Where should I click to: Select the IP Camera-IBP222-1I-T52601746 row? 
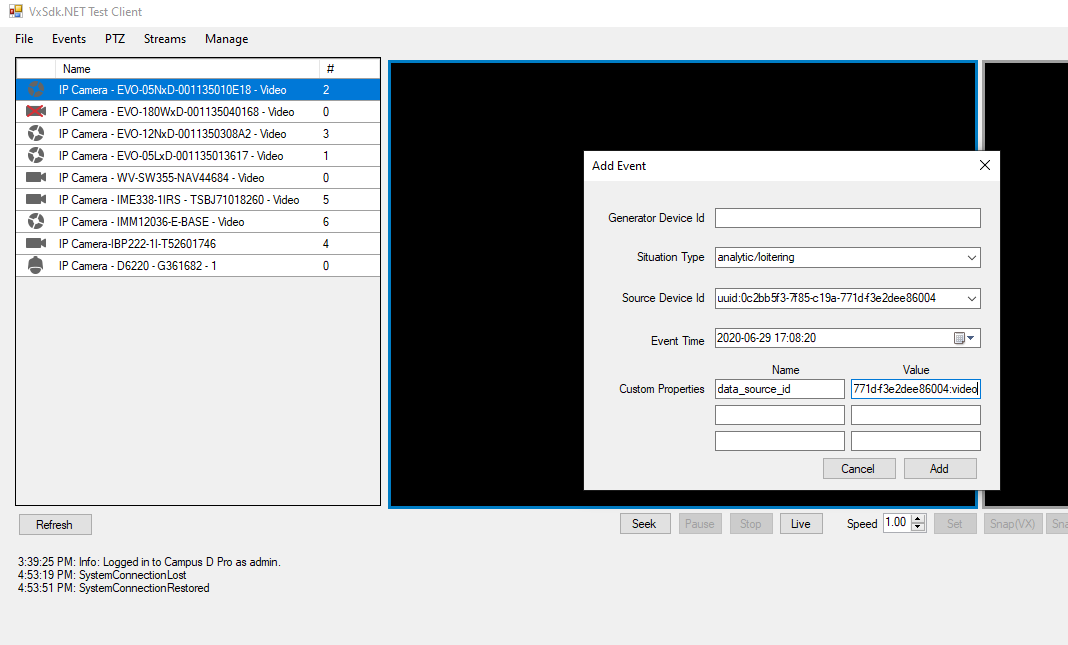coord(198,243)
